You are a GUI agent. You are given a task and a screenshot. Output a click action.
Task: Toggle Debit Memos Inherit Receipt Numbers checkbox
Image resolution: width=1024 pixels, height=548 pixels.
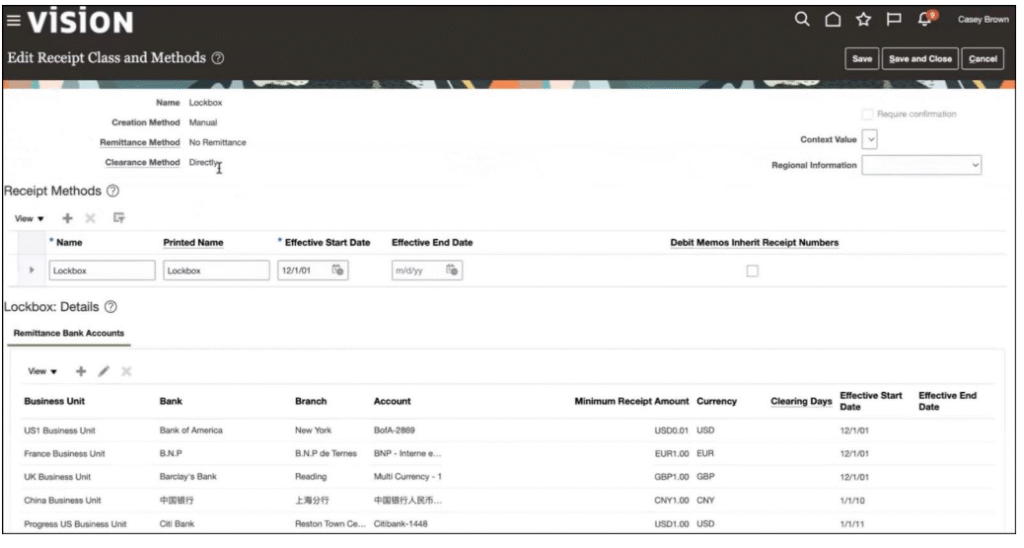pyautogui.click(x=753, y=271)
